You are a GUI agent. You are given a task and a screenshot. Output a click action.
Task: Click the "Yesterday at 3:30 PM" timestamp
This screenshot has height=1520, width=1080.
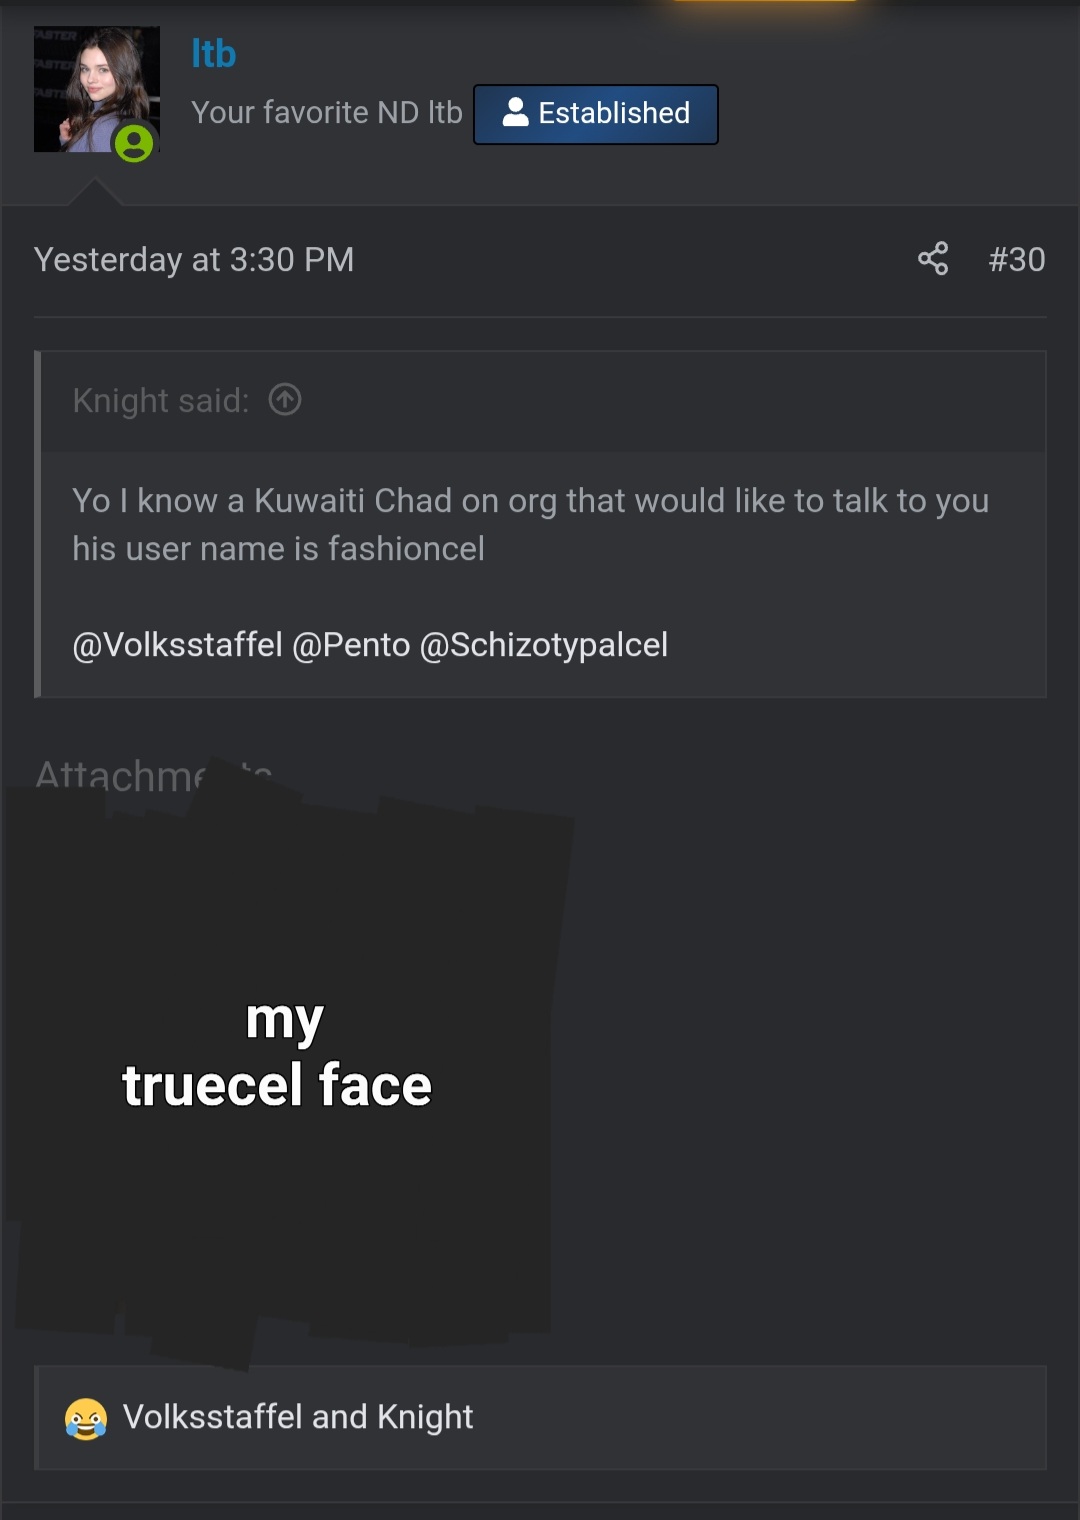pyautogui.click(x=194, y=260)
